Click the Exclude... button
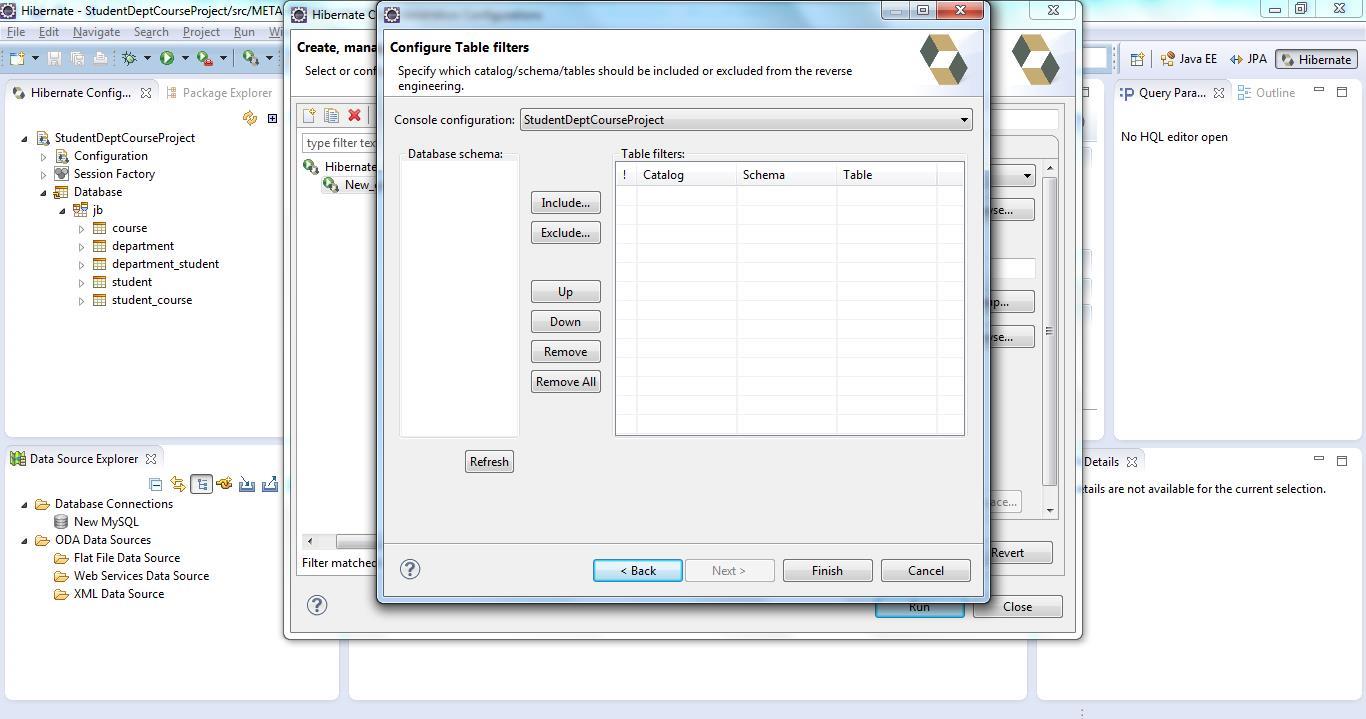This screenshot has height=719, width=1366. [x=565, y=233]
